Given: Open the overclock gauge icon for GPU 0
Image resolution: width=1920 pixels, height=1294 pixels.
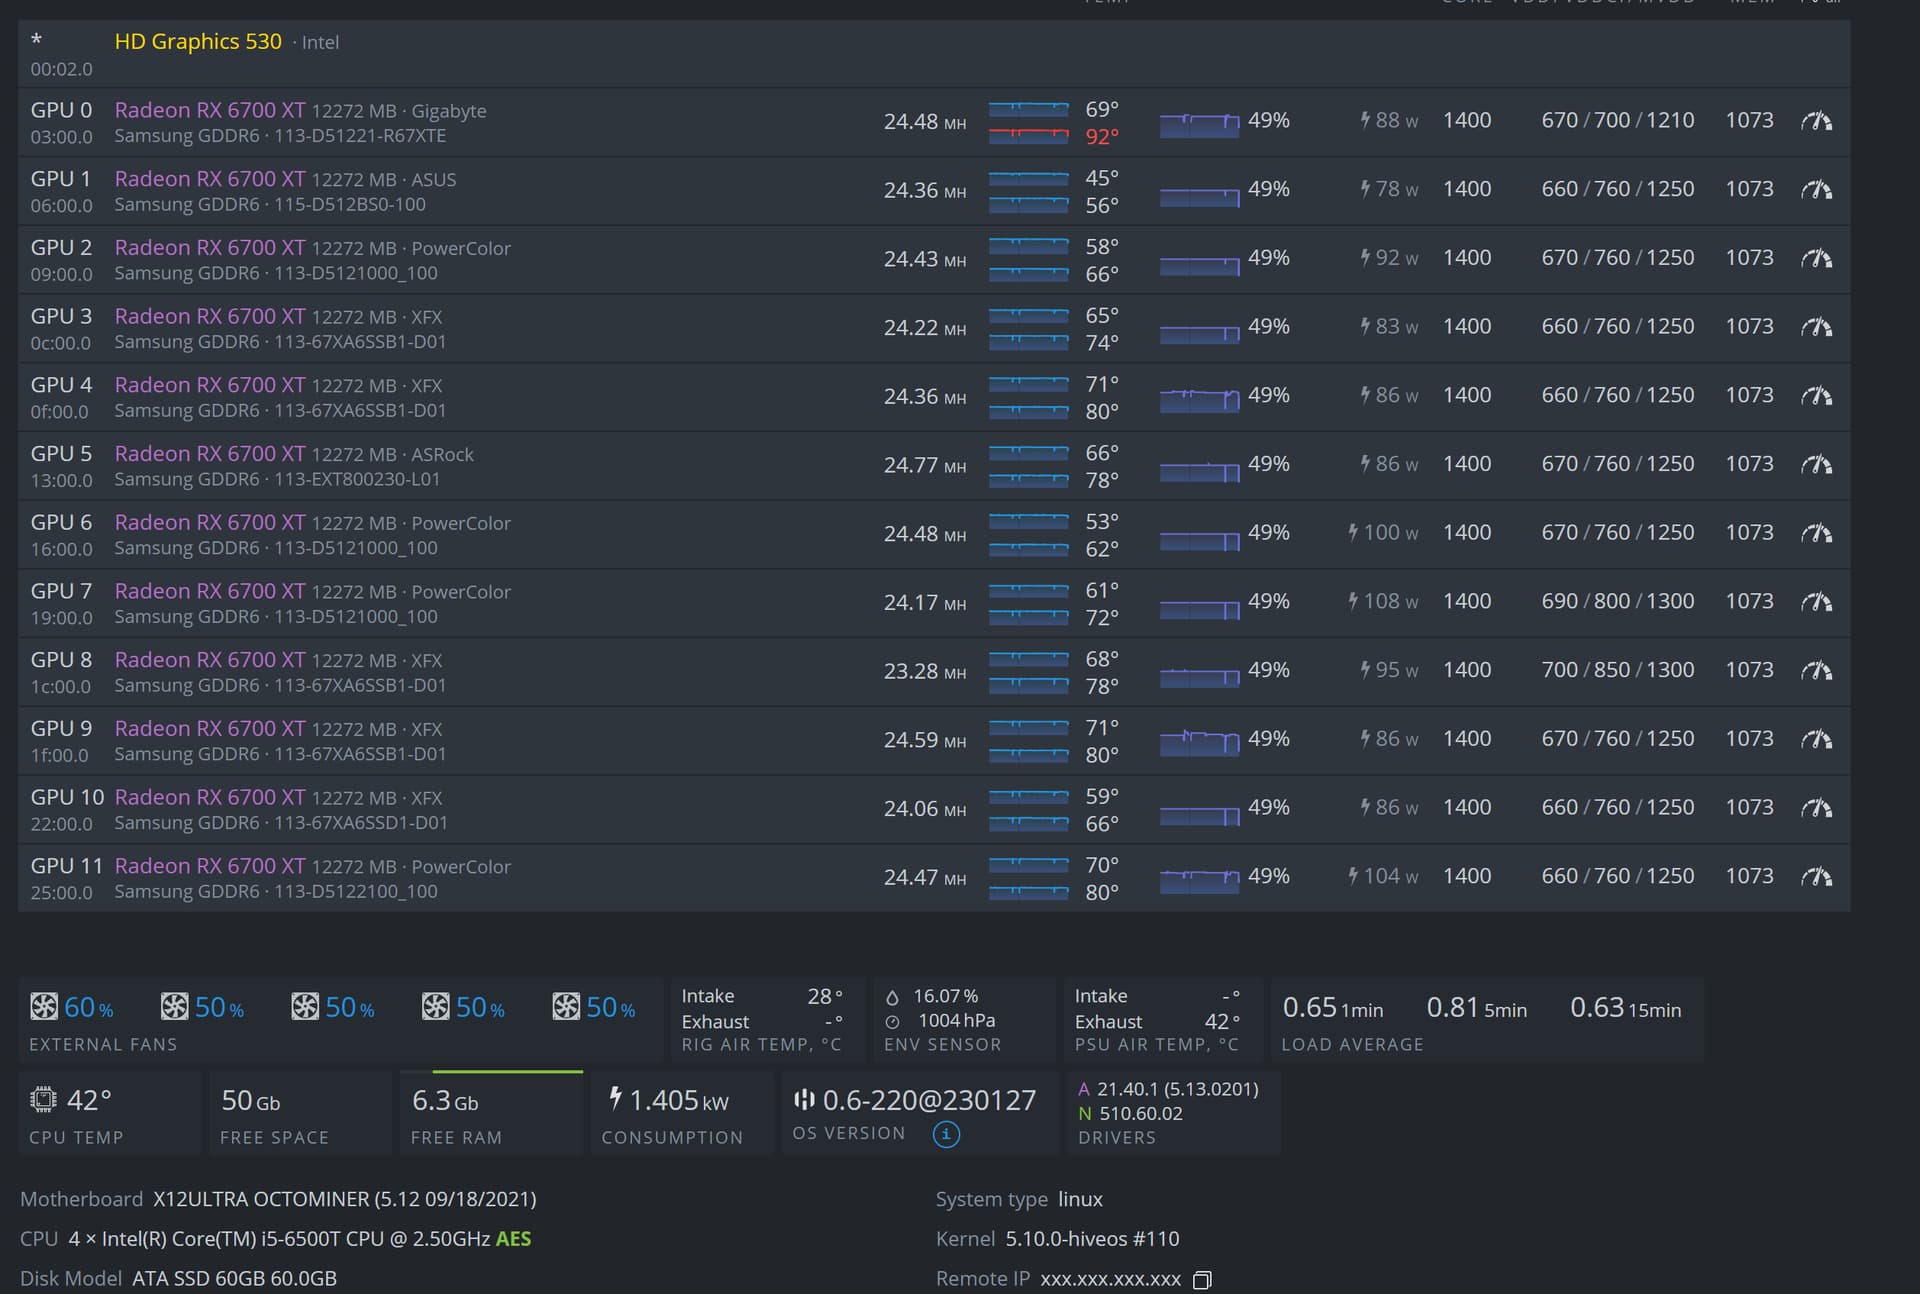Looking at the screenshot, I should coord(1818,120).
